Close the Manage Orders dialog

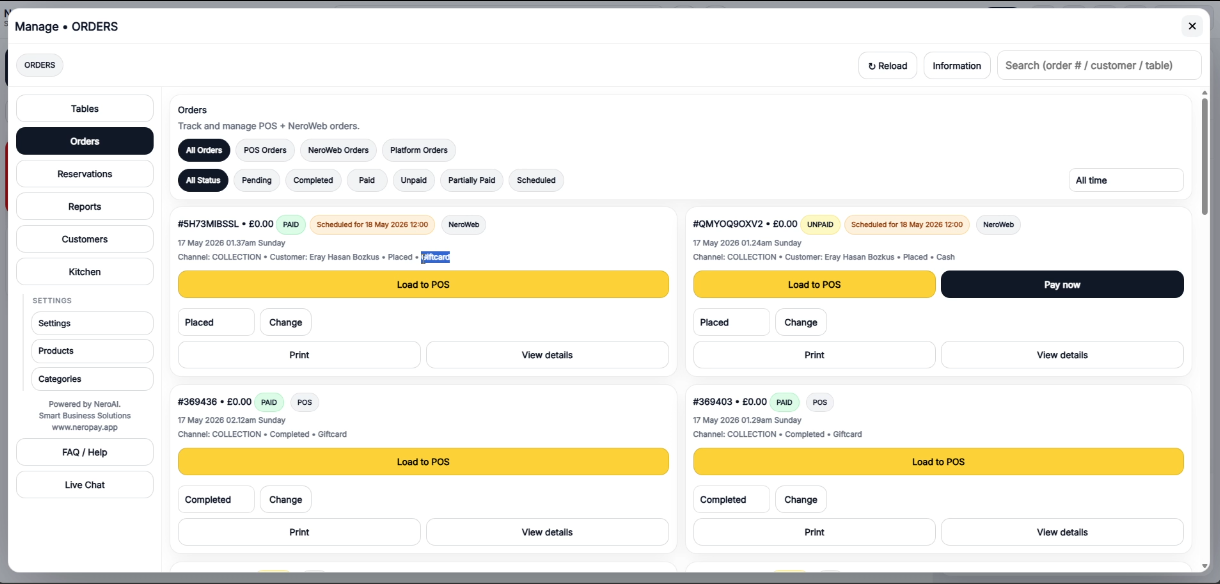pos(1191,26)
